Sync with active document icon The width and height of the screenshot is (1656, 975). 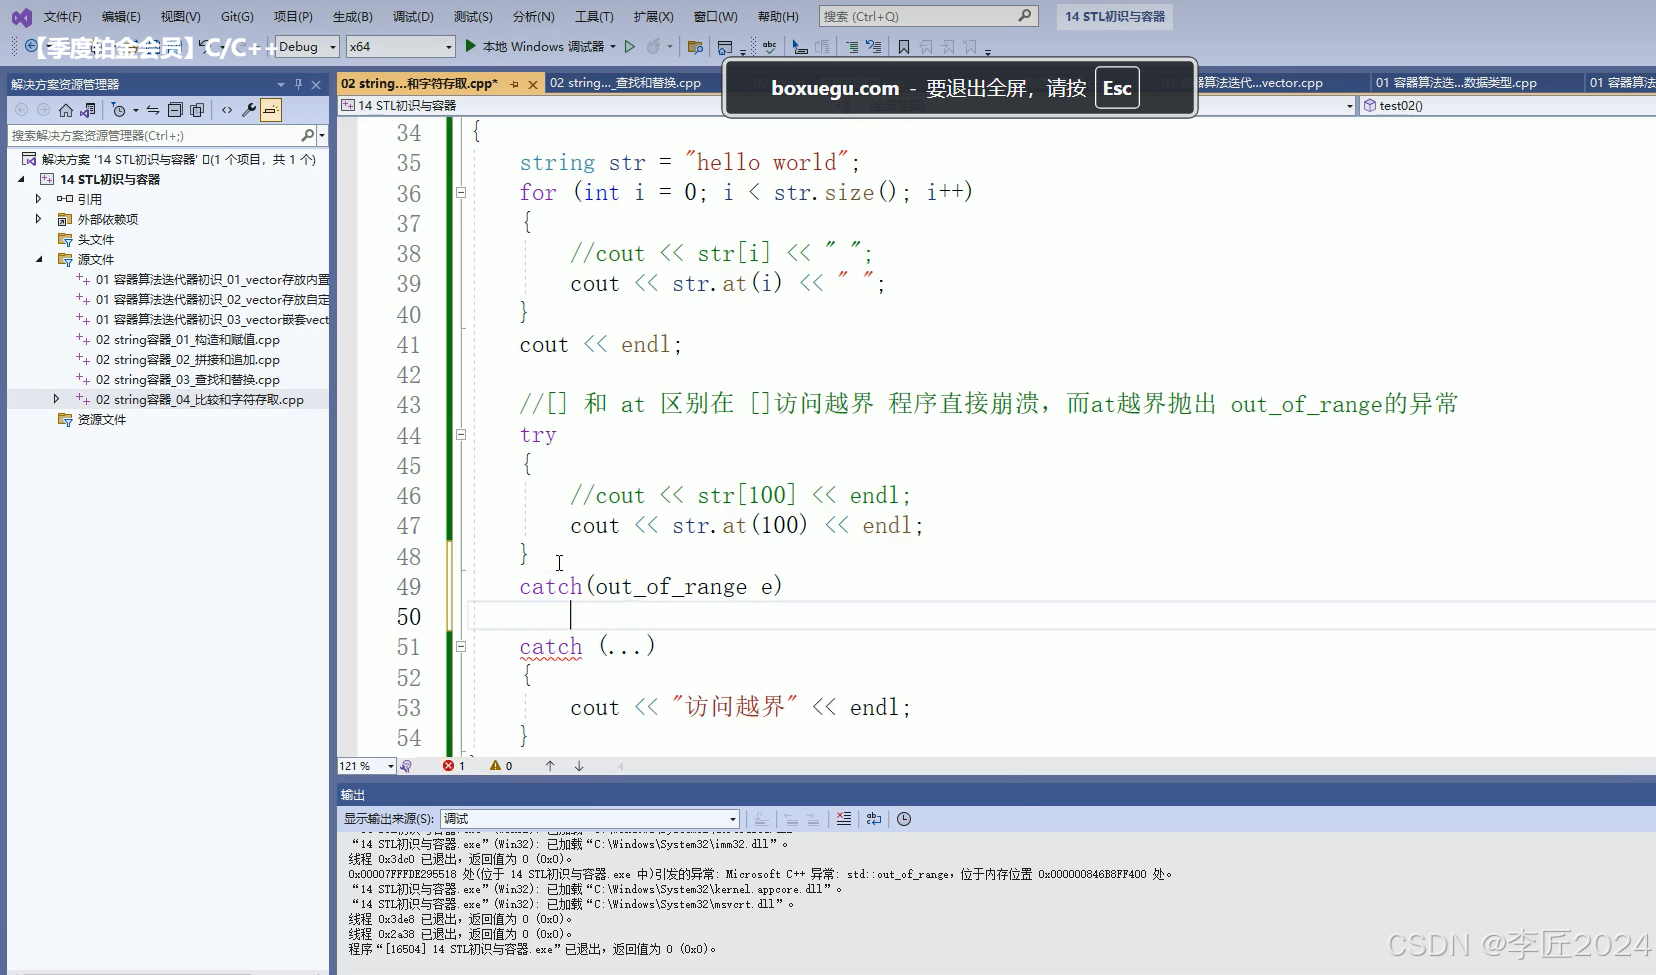click(x=153, y=110)
